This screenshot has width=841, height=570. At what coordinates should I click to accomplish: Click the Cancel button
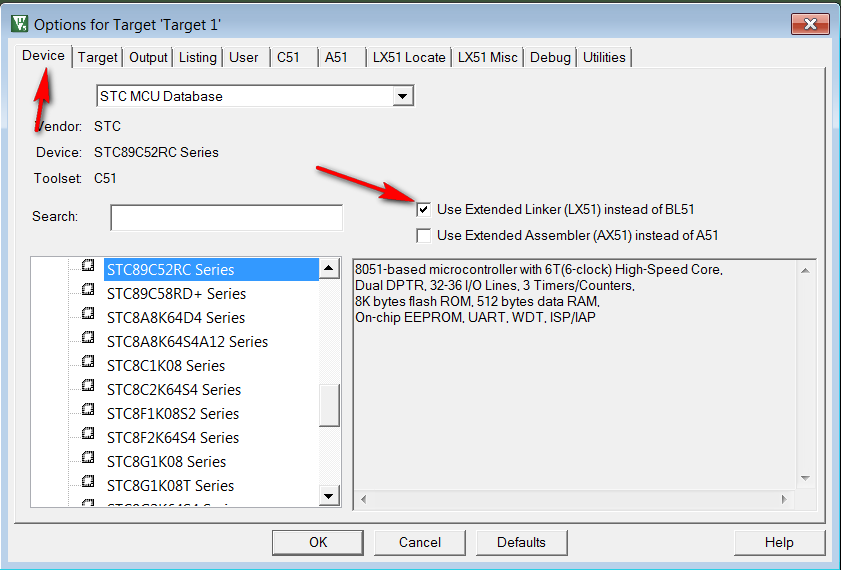pos(419,543)
